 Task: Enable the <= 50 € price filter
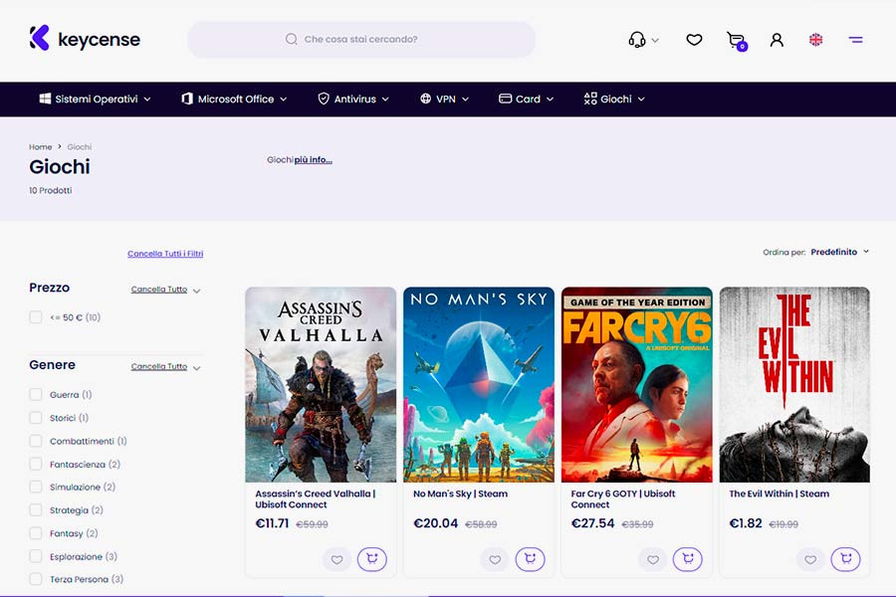click(36, 317)
